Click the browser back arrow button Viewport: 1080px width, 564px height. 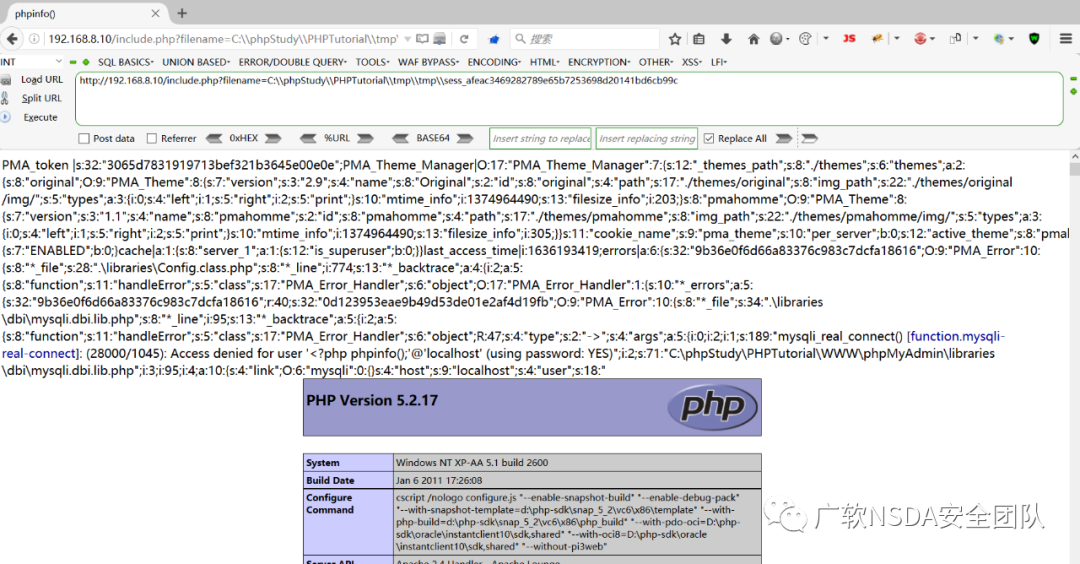[12, 39]
